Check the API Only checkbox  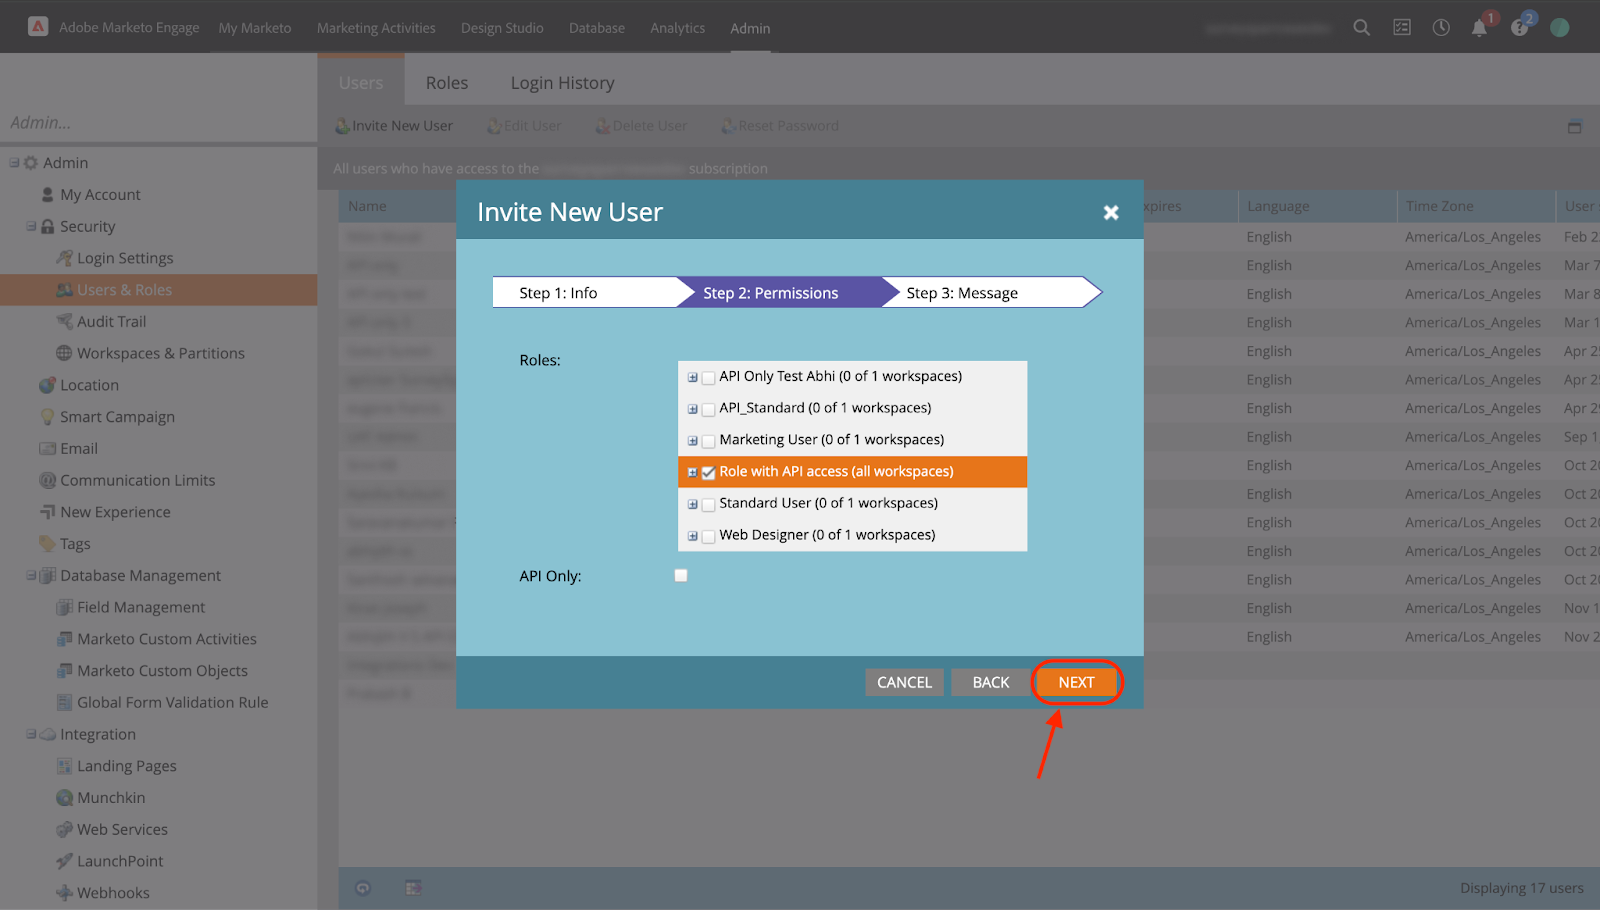(x=681, y=576)
